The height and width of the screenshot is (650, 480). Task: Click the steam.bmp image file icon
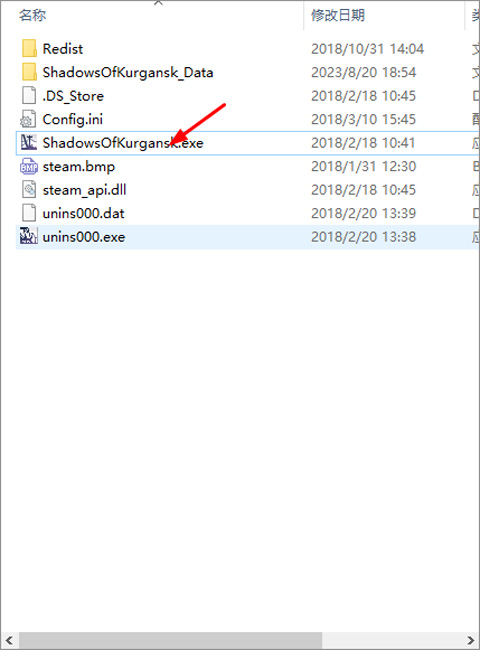click(29, 166)
